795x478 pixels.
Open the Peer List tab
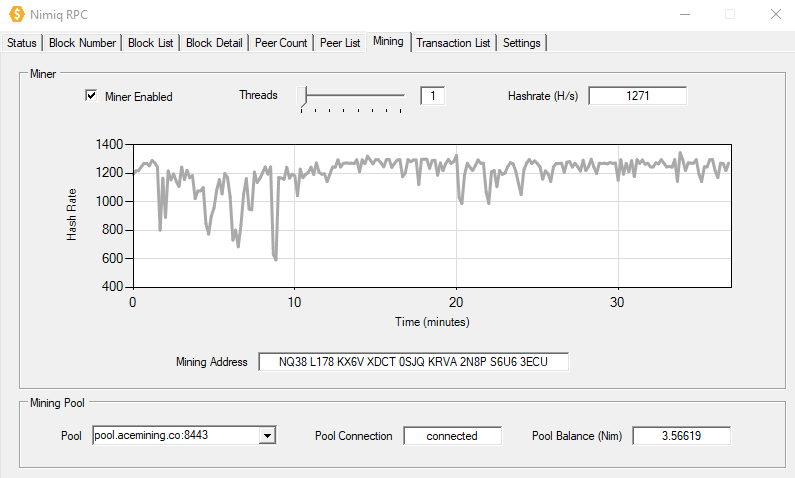pyautogui.click(x=340, y=43)
